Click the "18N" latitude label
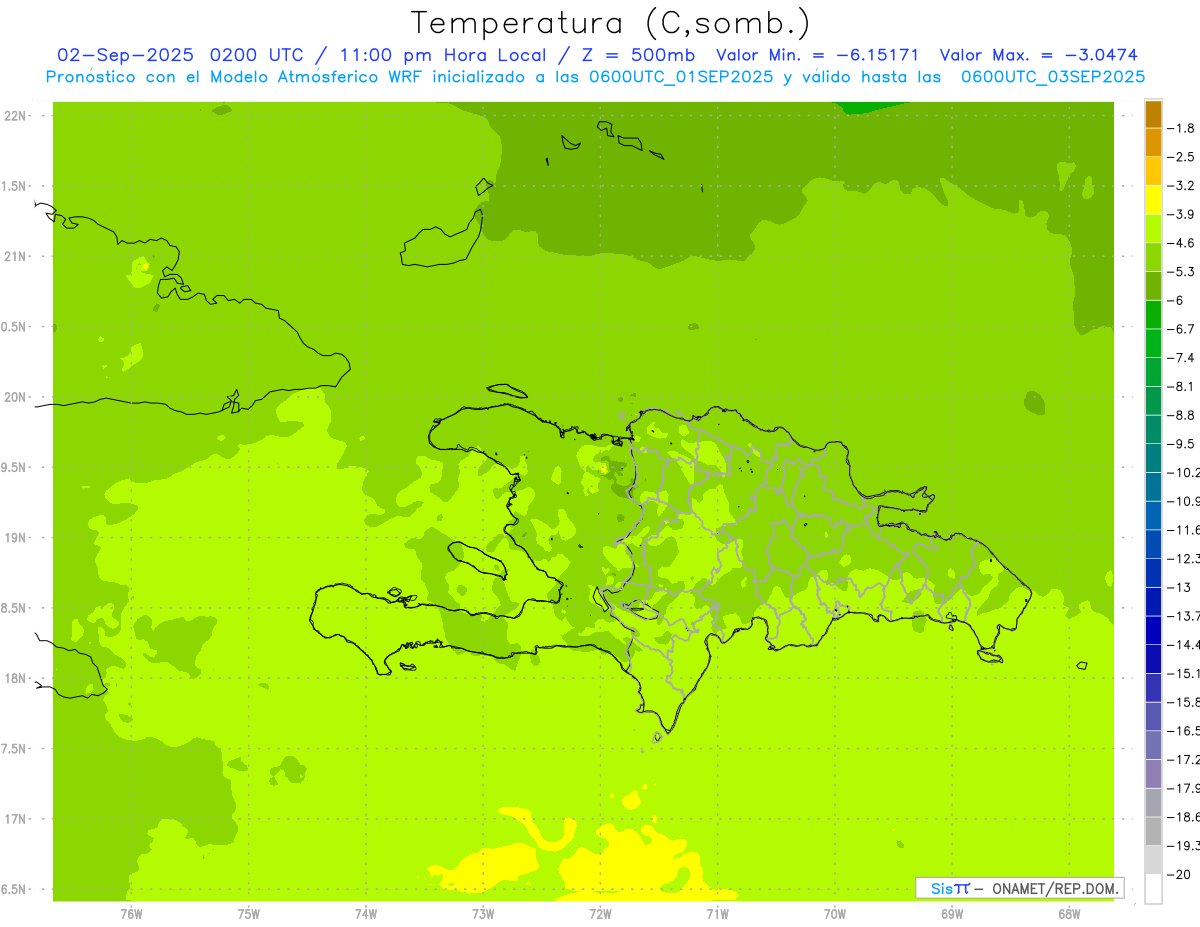The height and width of the screenshot is (927, 1200). point(16,678)
